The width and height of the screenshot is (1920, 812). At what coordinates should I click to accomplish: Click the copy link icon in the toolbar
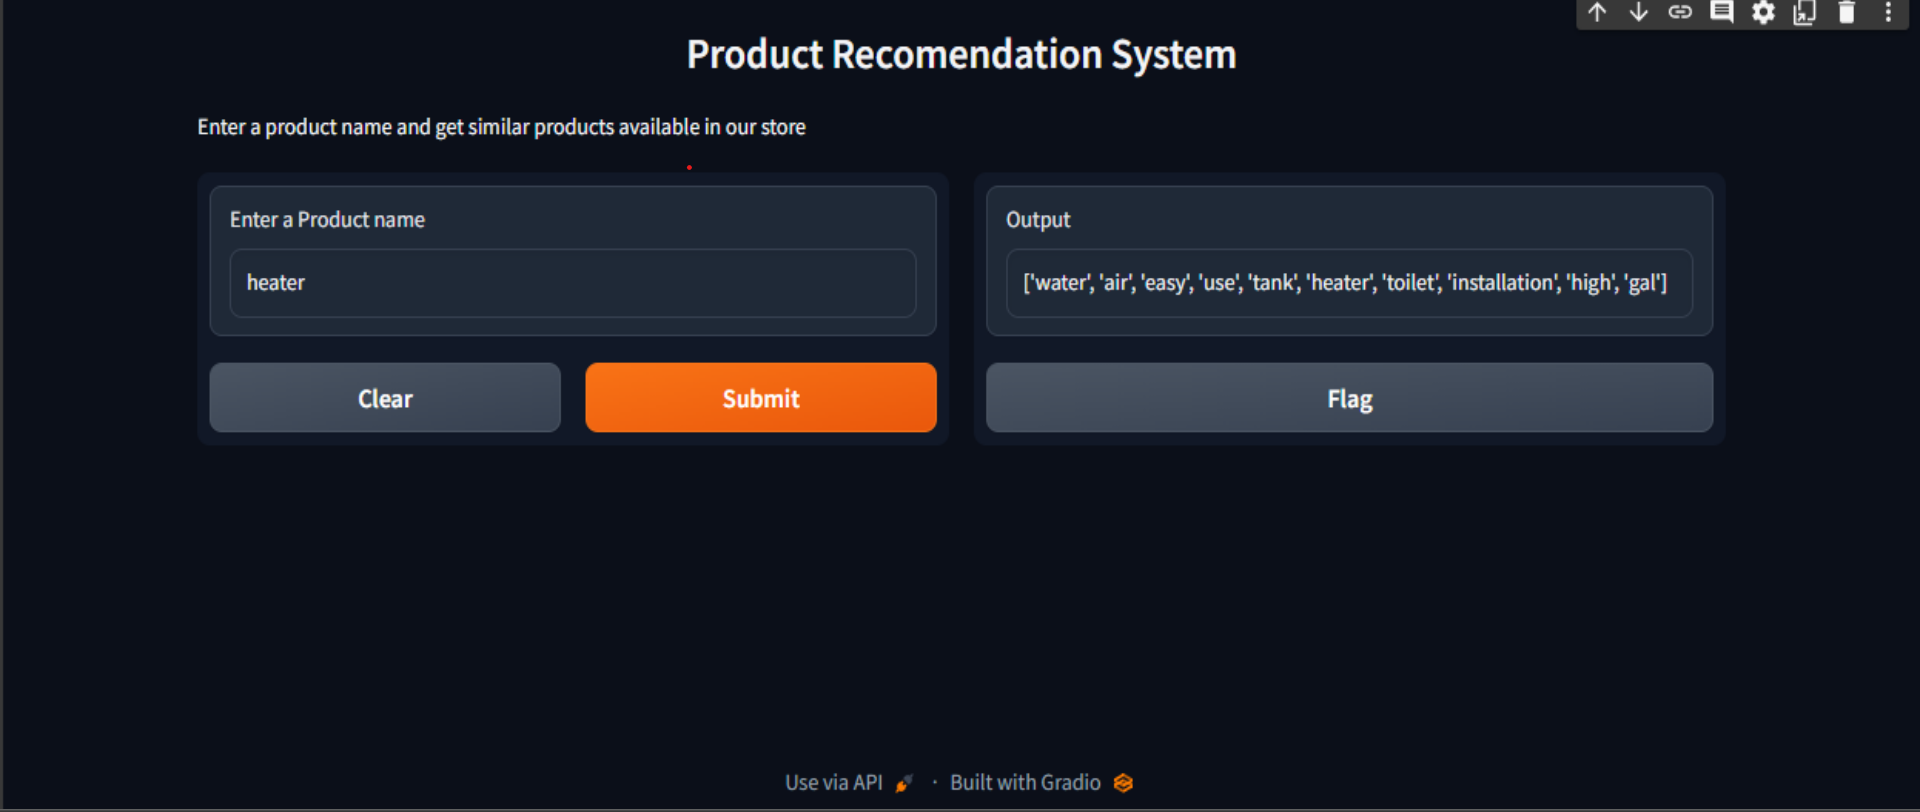(x=1681, y=13)
